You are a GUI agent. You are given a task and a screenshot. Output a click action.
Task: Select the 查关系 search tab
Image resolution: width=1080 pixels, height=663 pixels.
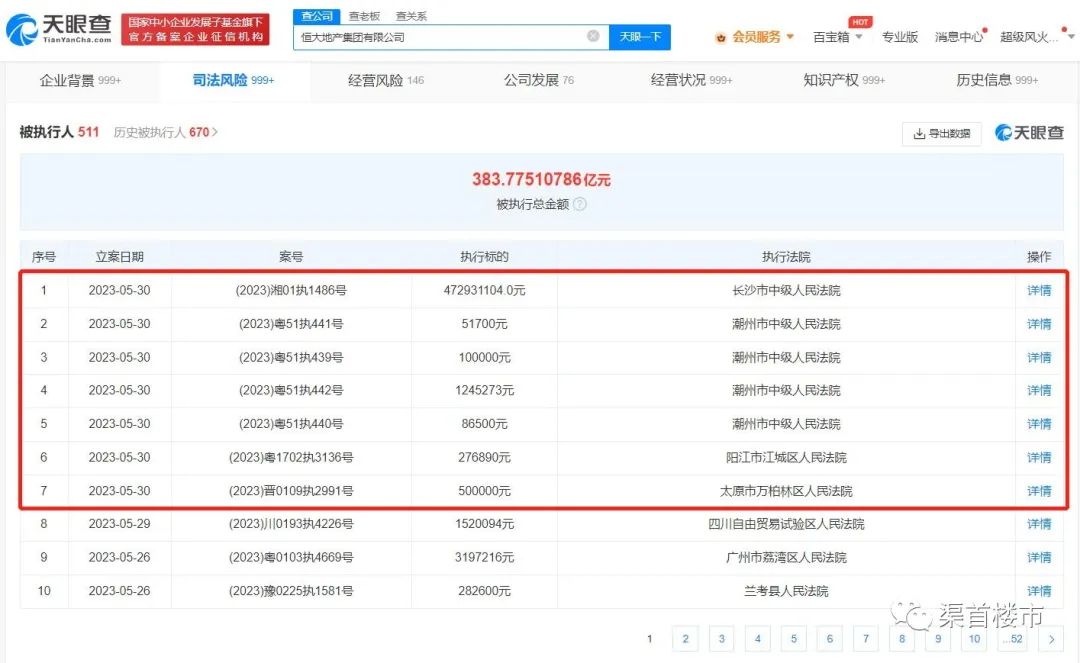tap(411, 16)
